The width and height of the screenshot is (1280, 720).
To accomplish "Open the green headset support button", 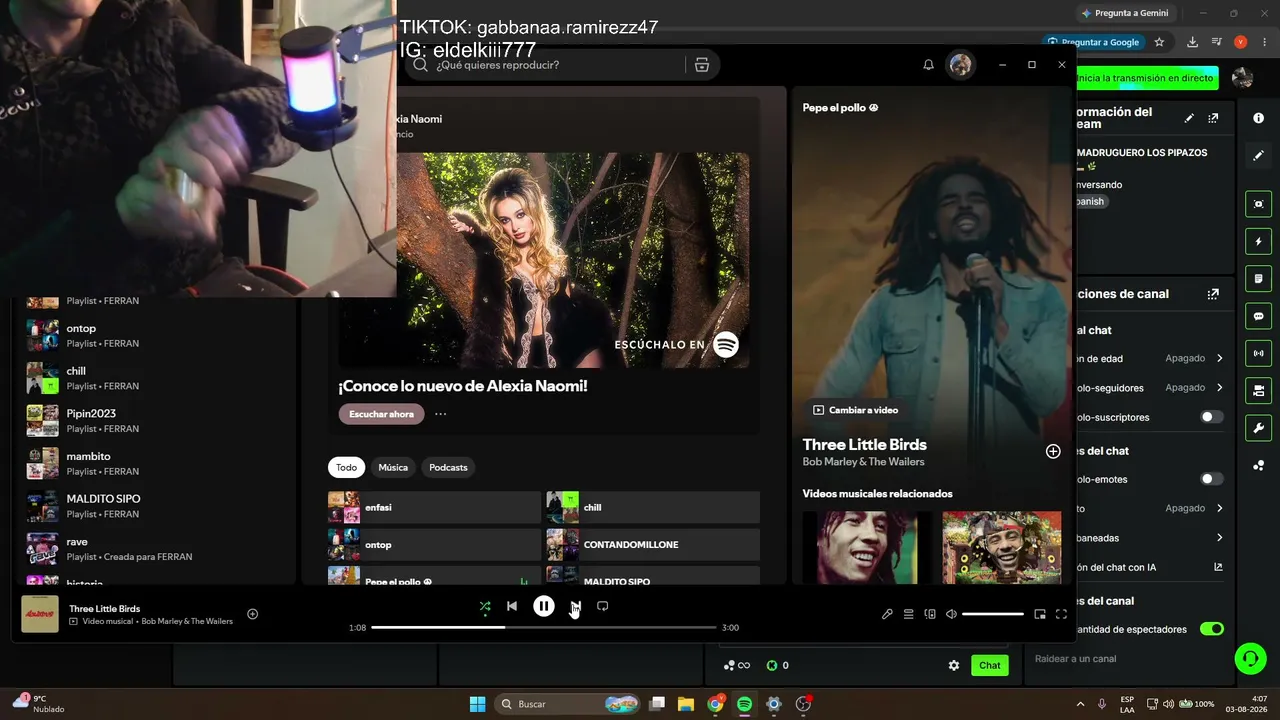I will [1250, 658].
